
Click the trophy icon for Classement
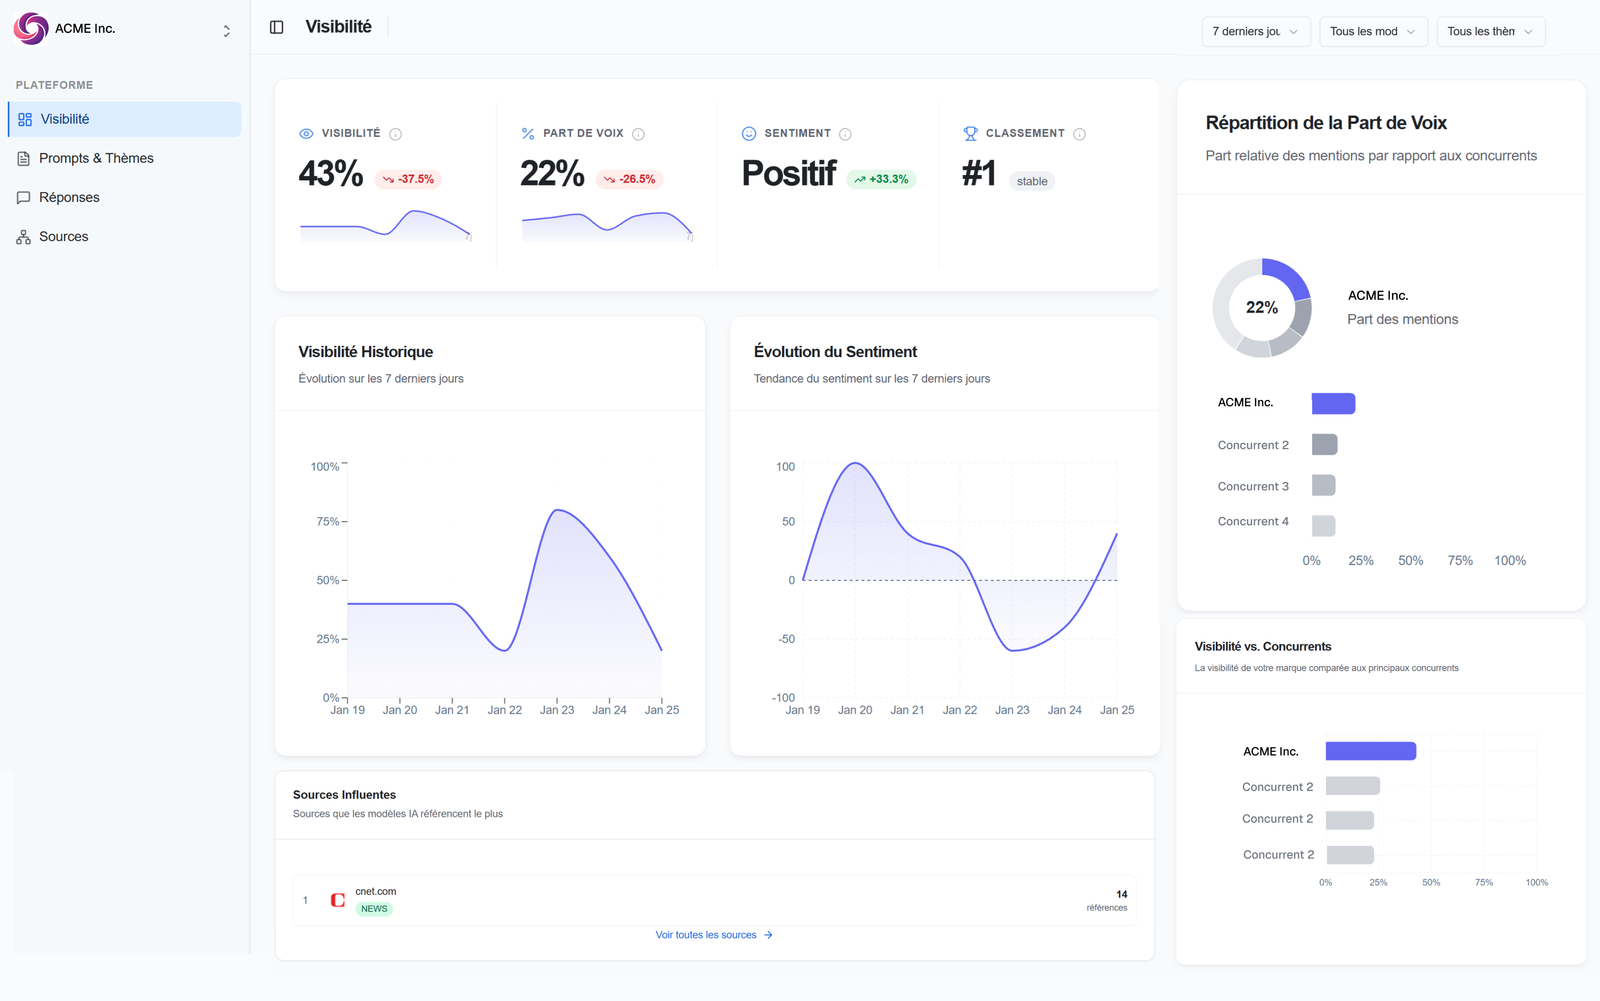[970, 133]
